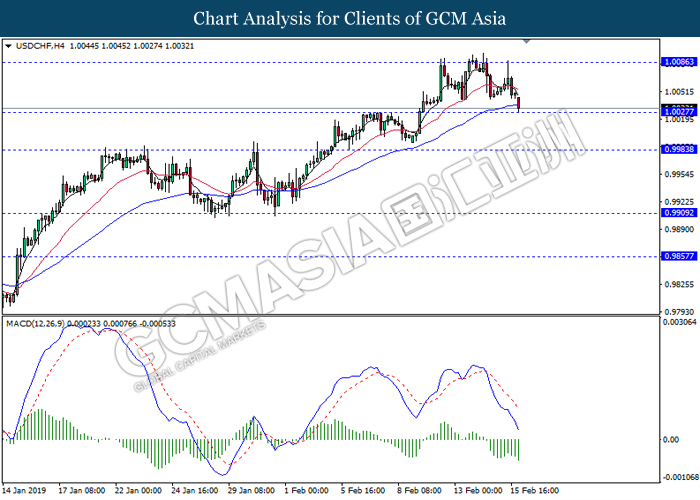The image size is (700, 500).
Task: Click the 29 Jan 08:00 time label
Action: pos(251,490)
